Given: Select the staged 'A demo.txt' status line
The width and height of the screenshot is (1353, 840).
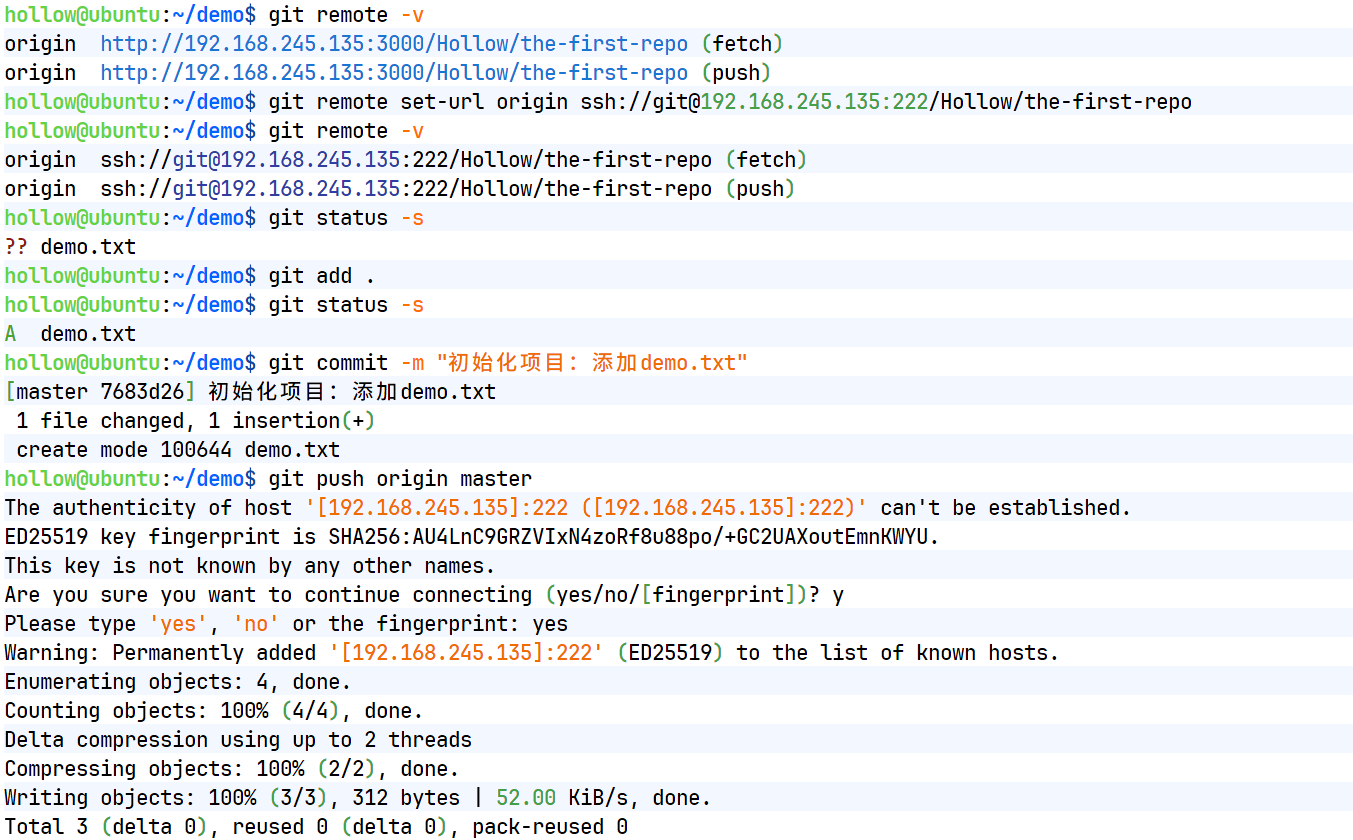Looking at the screenshot, I should pyautogui.click(x=70, y=334).
